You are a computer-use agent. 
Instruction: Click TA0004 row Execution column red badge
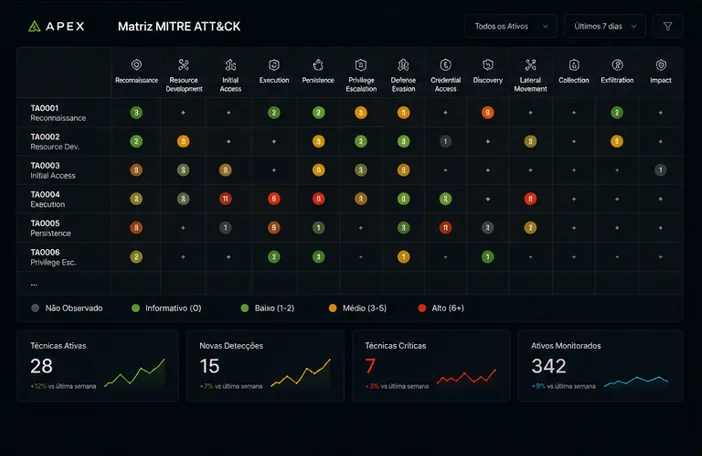(274, 199)
